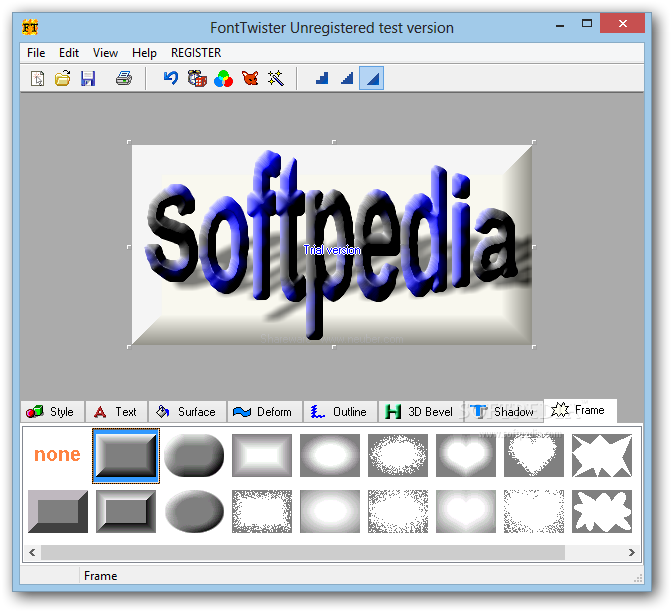
Task: Close the FontTwister window
Action: pyautogui.click(x=622, y=24)
